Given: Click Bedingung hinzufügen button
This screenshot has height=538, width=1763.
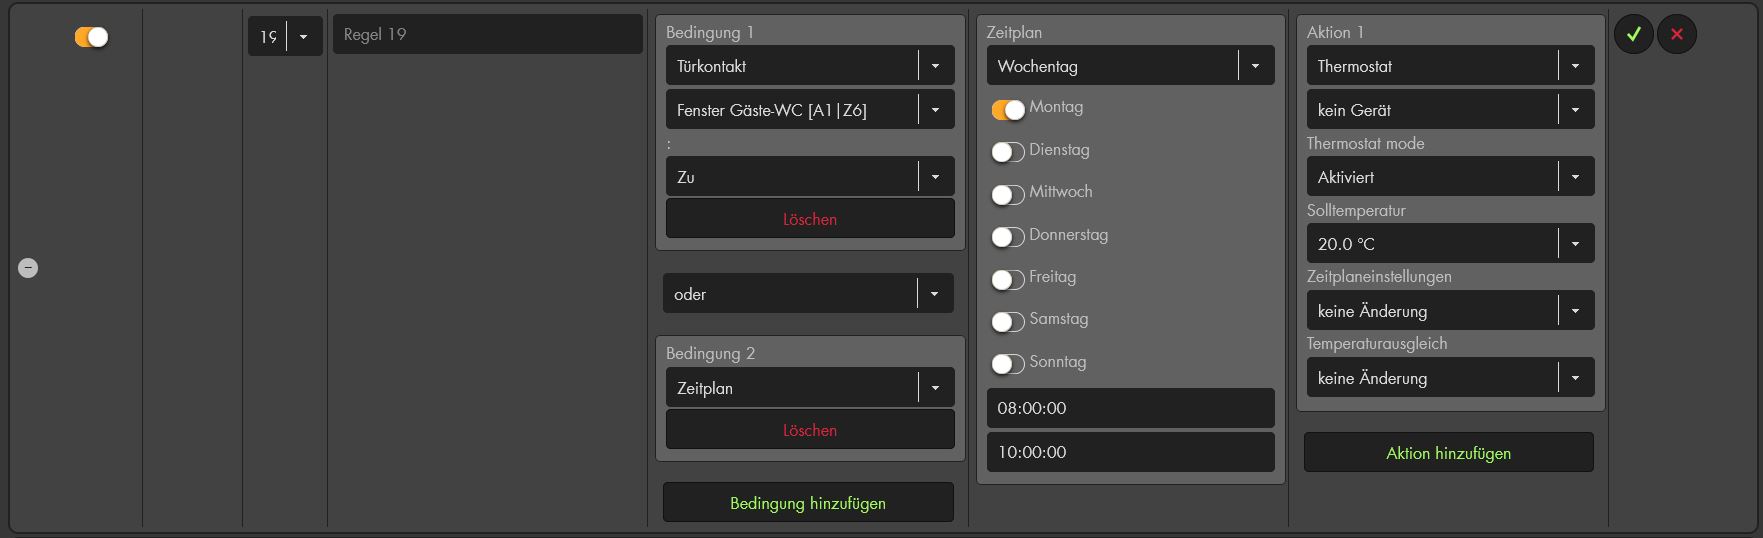Looking at the screenshot, I should tap(807, 503).
